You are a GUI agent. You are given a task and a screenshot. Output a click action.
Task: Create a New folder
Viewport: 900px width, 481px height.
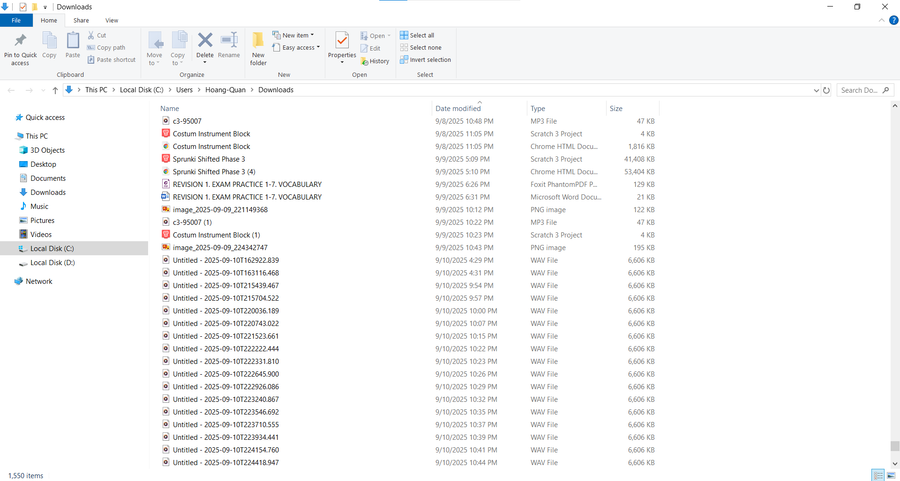[258, 48]
